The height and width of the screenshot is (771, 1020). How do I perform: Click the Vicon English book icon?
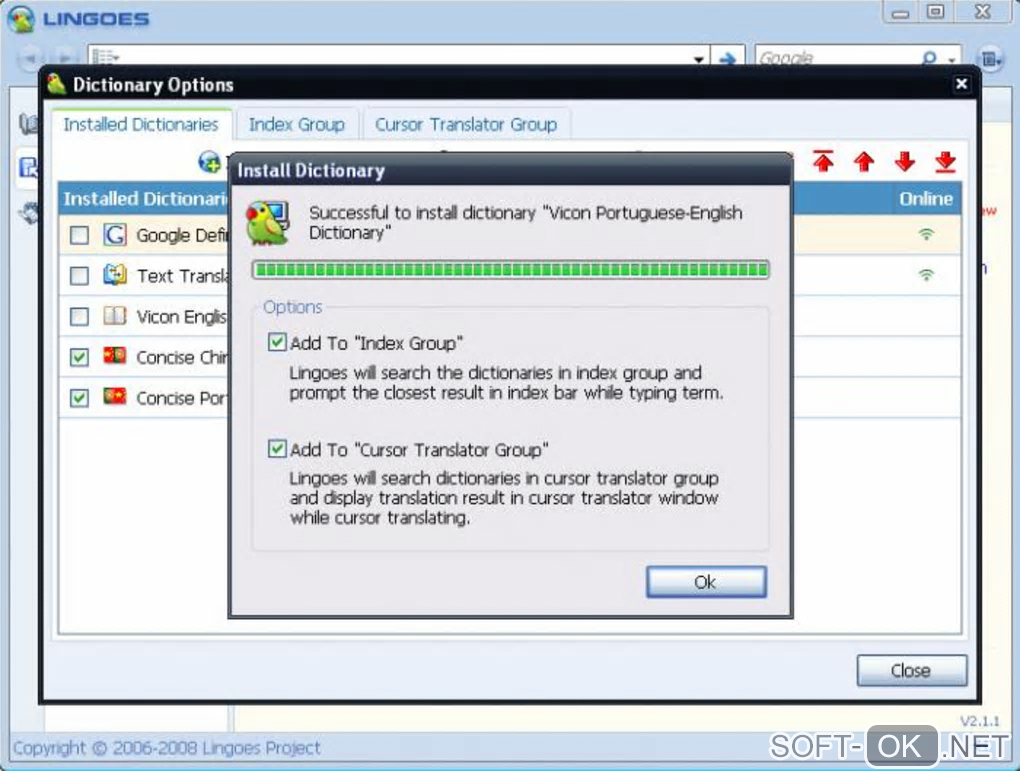tap(115, 316)
